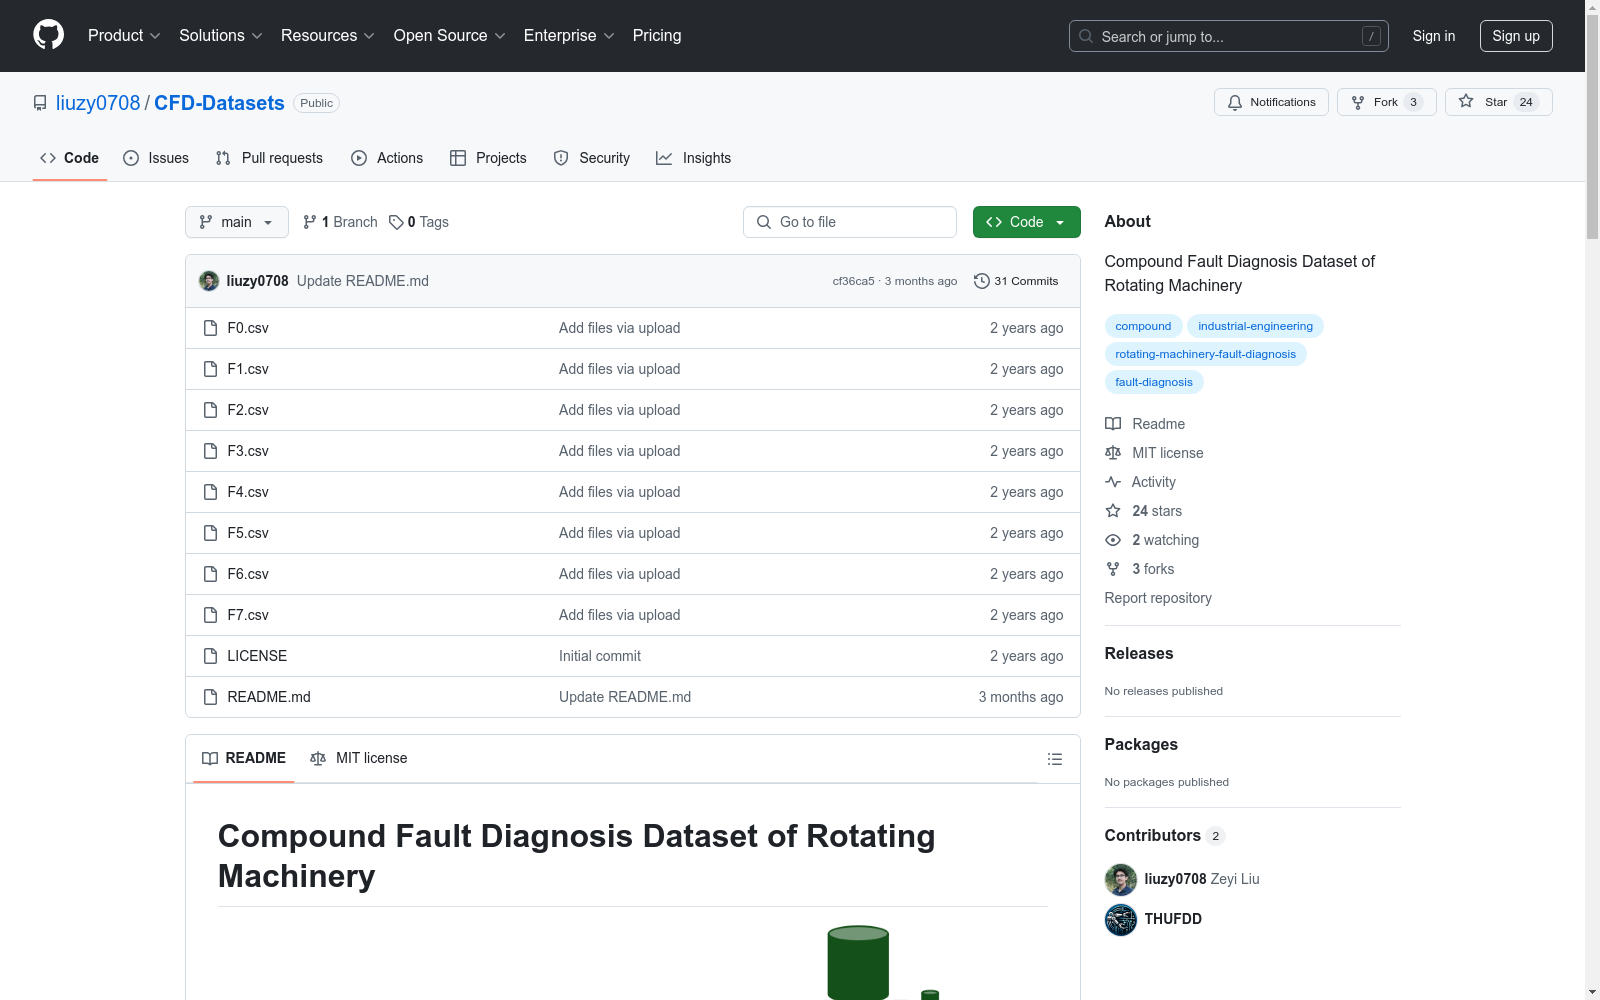Click the fork icon in Fork button

[1358, 102]
